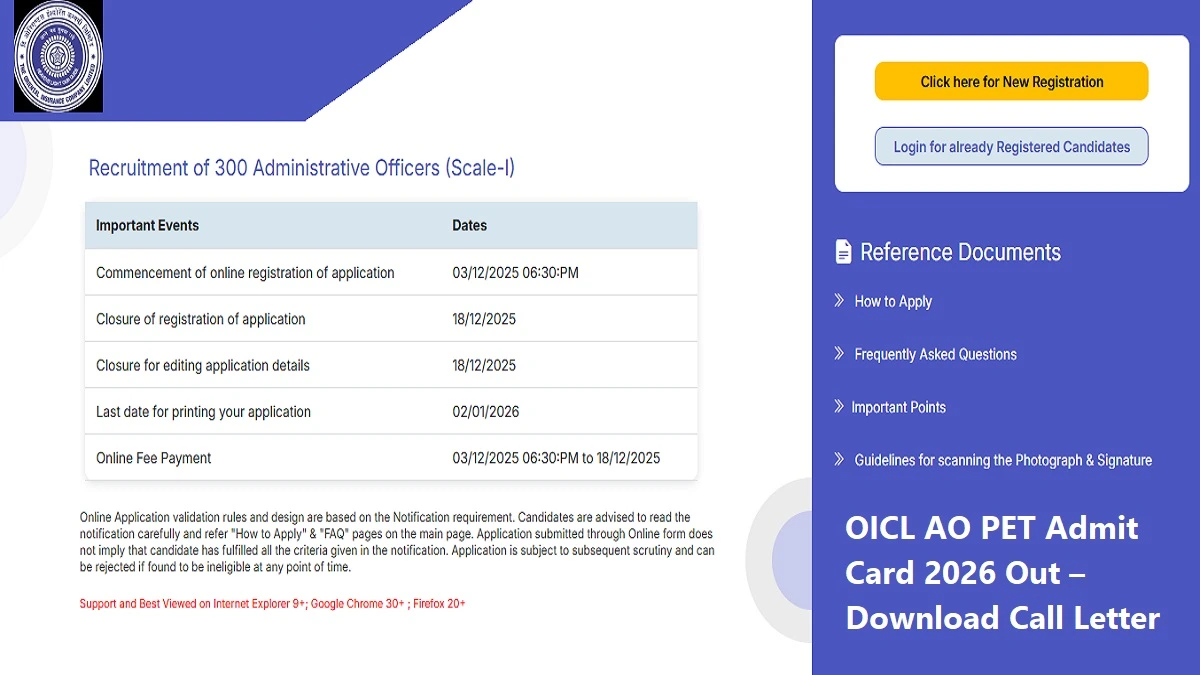Click here for New Registration
The image size is (1200, 675).
pyautogui.click(x=1010, y=81)
